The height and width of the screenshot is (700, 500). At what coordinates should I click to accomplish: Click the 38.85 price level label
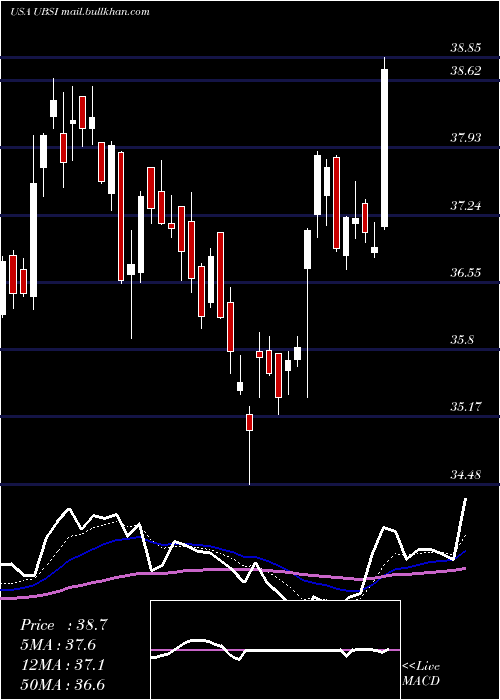point(466,47)
